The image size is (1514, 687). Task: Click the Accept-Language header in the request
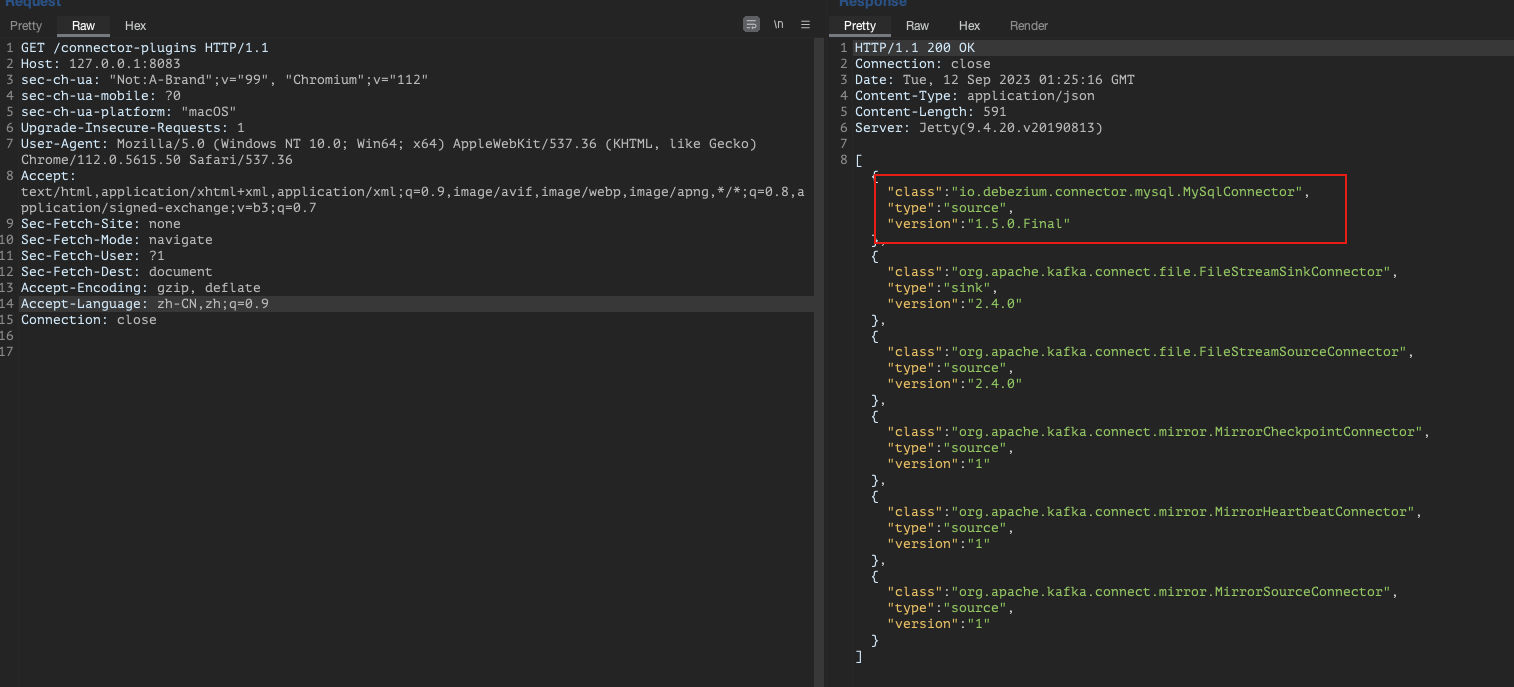145,304
